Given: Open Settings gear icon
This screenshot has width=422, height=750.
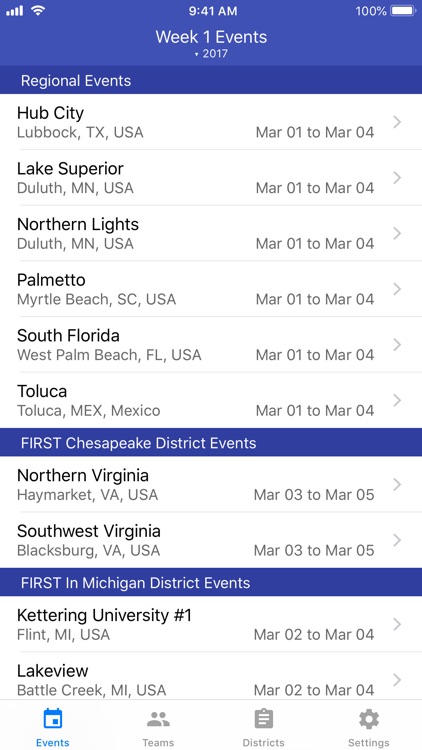Looking at the screenshot, I should pos(369,718).
